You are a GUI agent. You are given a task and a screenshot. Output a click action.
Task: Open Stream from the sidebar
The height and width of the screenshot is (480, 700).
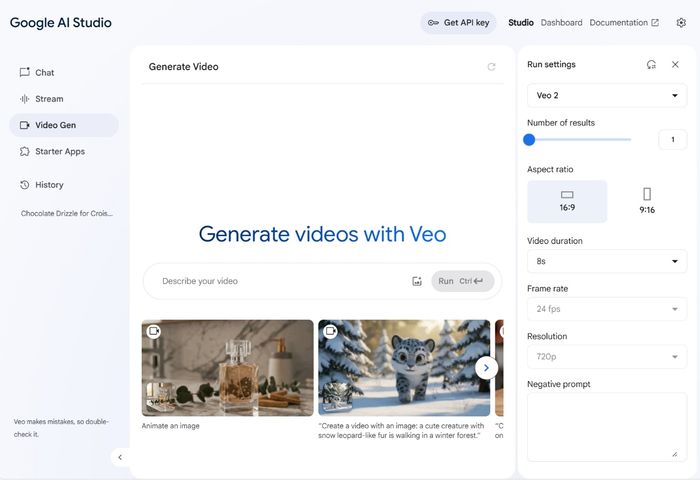point(49,99)
